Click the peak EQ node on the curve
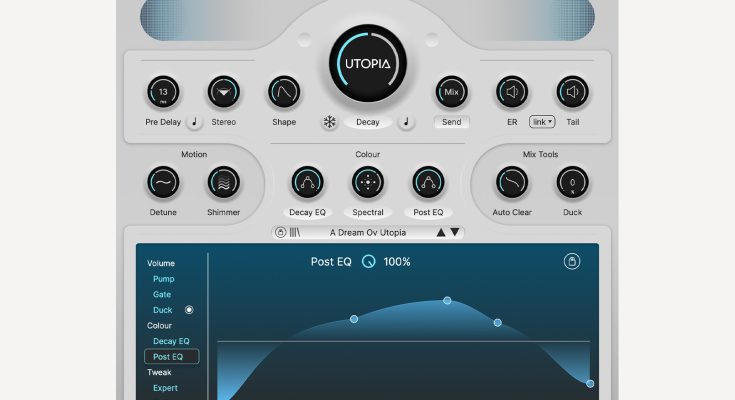The width and height of the screenshot is (735, 400). click(x=447, y=300)
